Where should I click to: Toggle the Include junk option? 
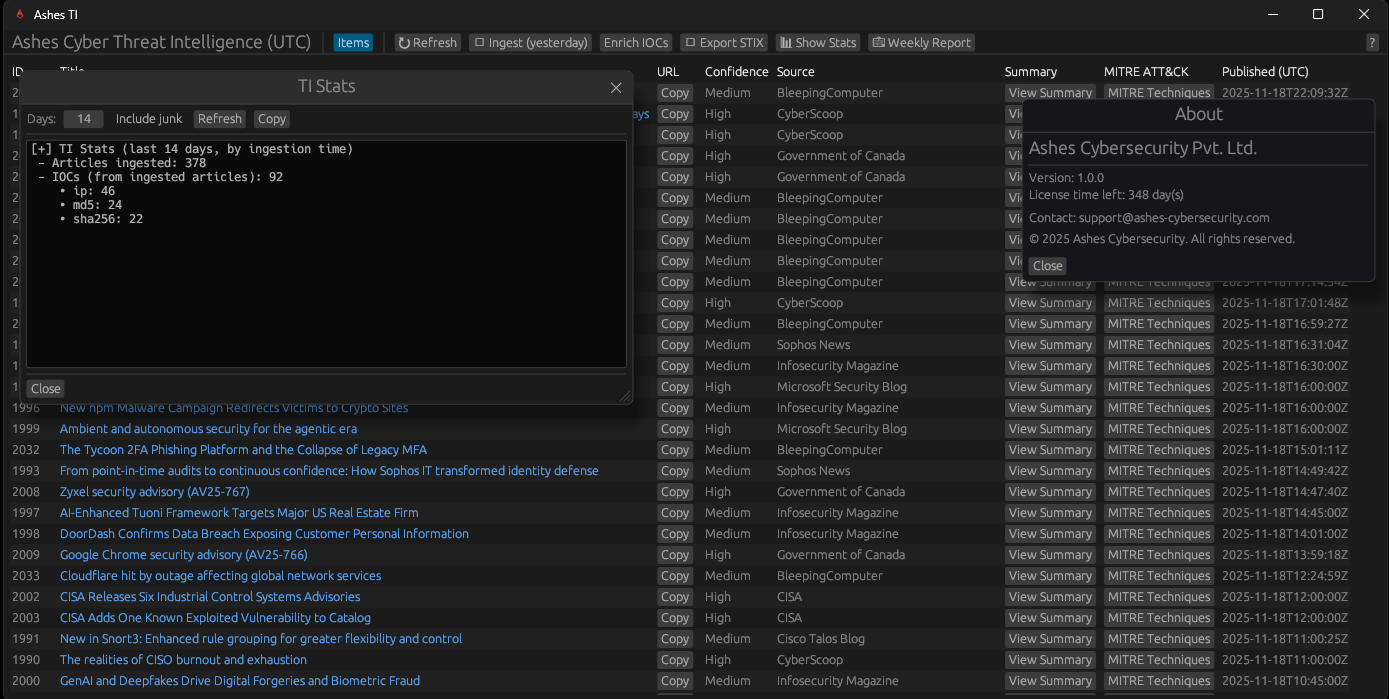[148, 119]
